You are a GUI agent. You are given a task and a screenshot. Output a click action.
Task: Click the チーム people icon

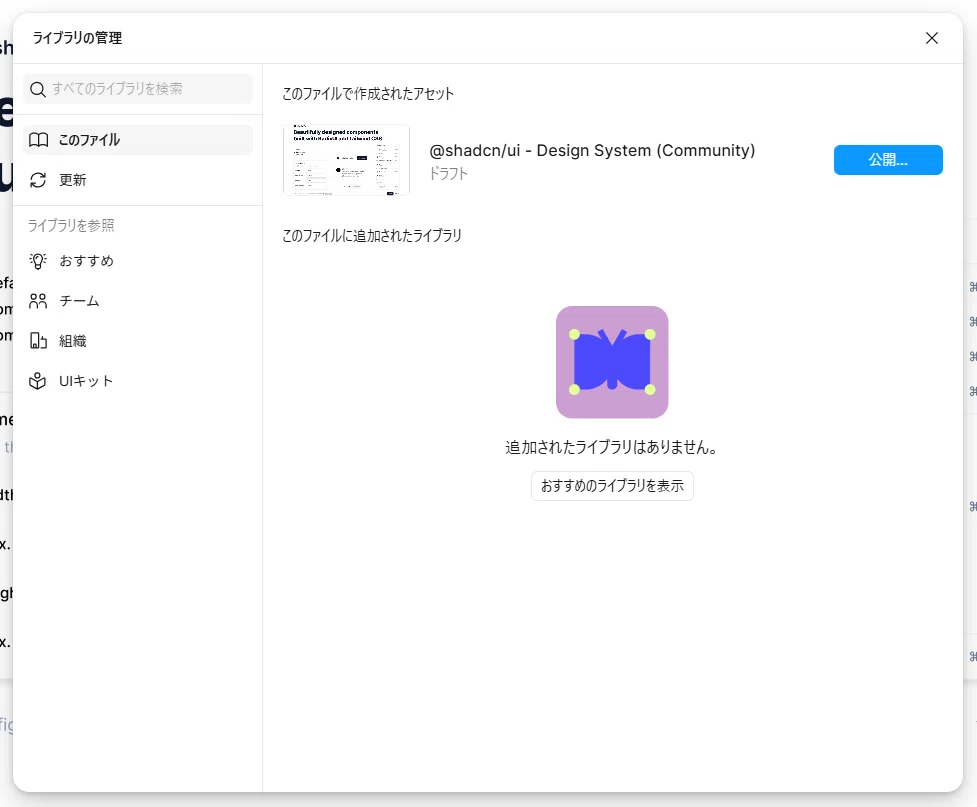[38, 301]
